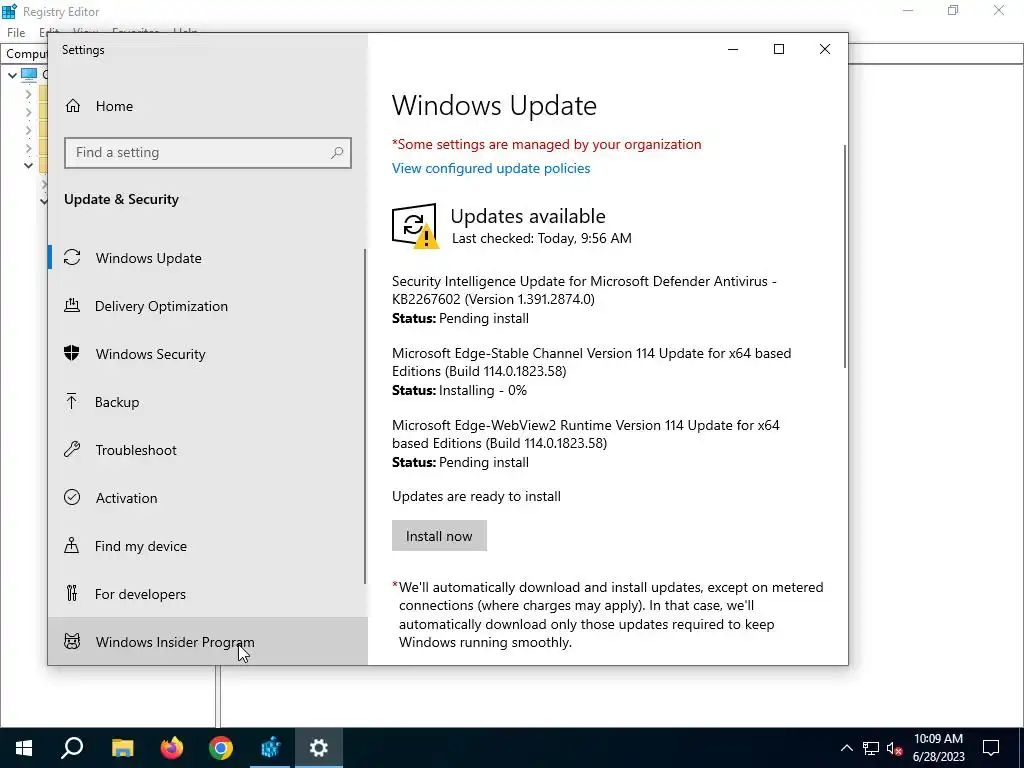Select Backup in the sidebar
This screenshot has width=1024, height=768.
click(208, 402)
